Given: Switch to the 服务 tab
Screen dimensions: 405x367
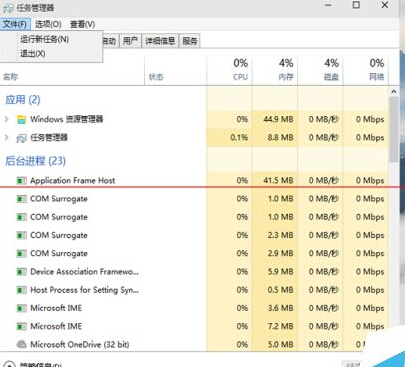Looking at the screenshot, I should [x=190, y=41].
